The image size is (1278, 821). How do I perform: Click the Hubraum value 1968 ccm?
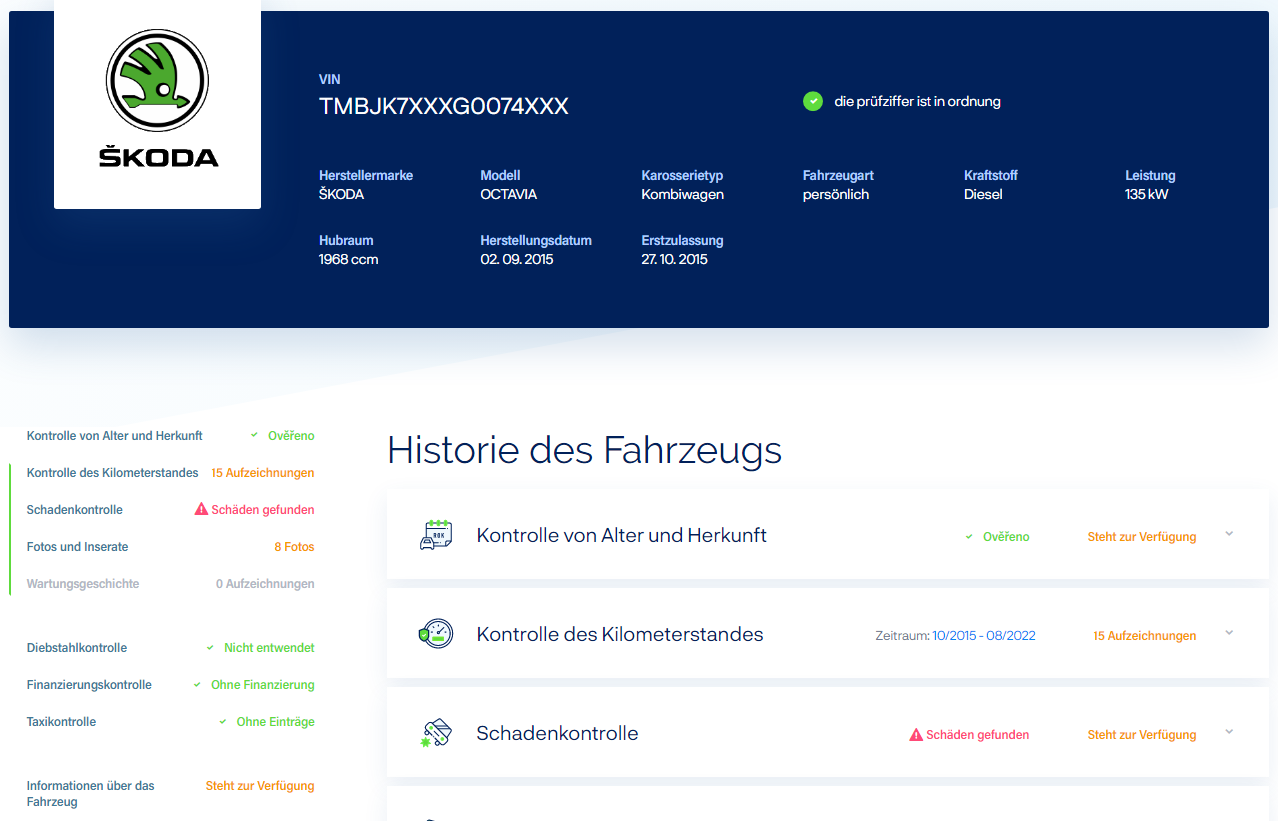349,260
